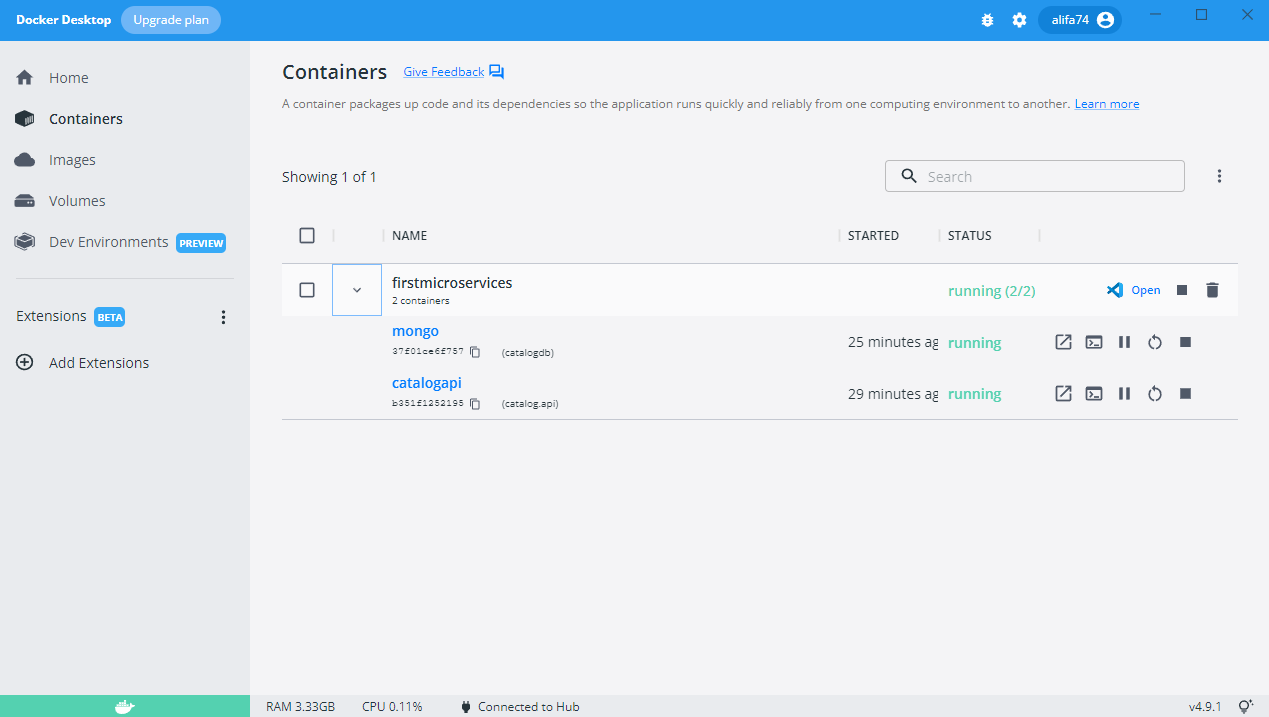This screenshot has width=1269, height=717.
Task: Open the Extensions options menu
Action: pyautogui.click(x=223, y=316)
